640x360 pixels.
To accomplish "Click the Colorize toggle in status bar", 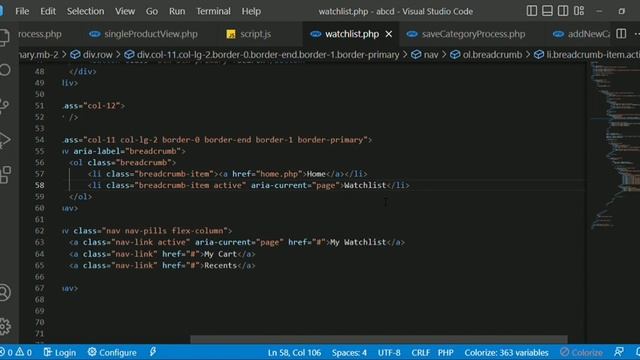I will click(581, 352).
